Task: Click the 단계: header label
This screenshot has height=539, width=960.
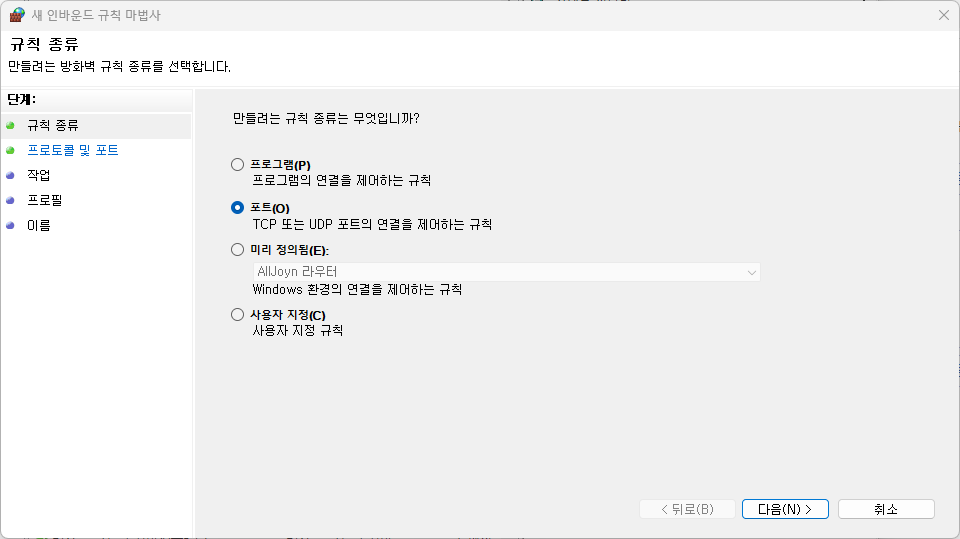Action: click(x=21, y=99)
